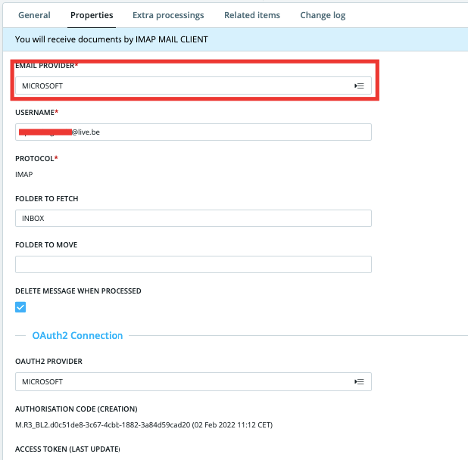Click the empty Folder to Move field
Screen dimensions: 468x460
click(193, 264)
